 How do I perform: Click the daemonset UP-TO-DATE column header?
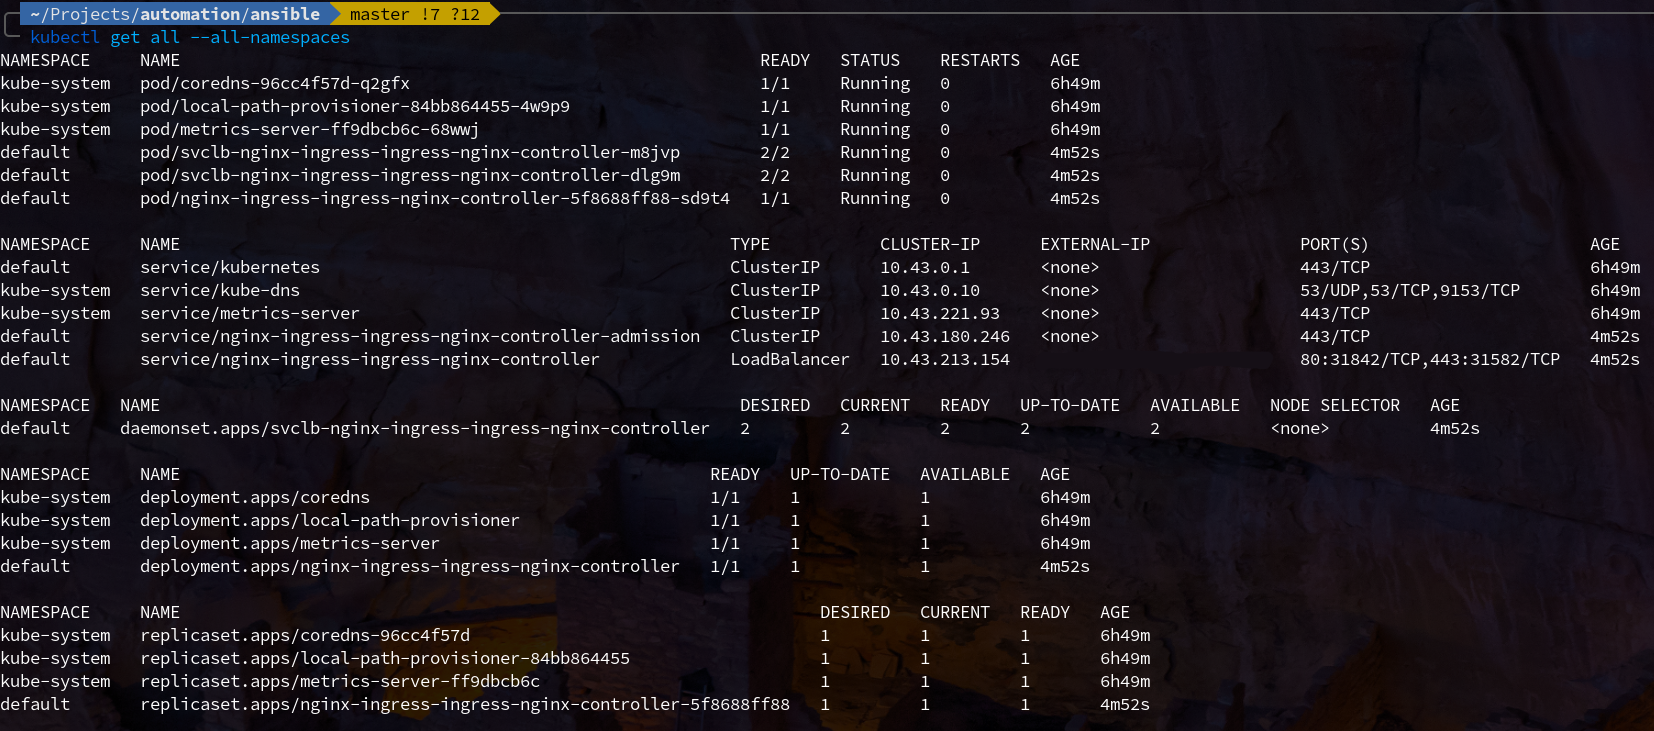tap(1070, 405)
